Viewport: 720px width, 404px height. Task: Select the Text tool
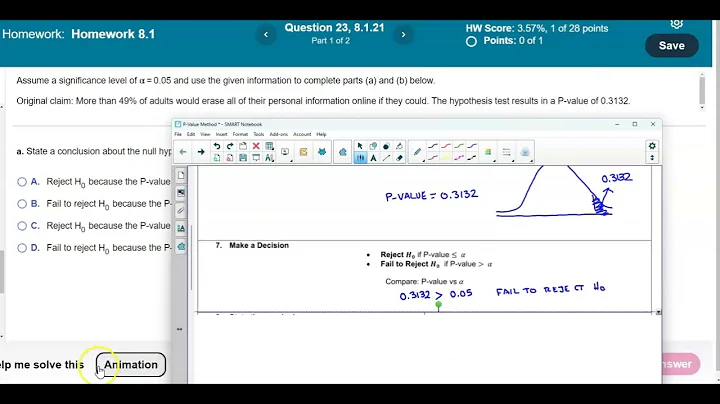[x=373, y=157]
